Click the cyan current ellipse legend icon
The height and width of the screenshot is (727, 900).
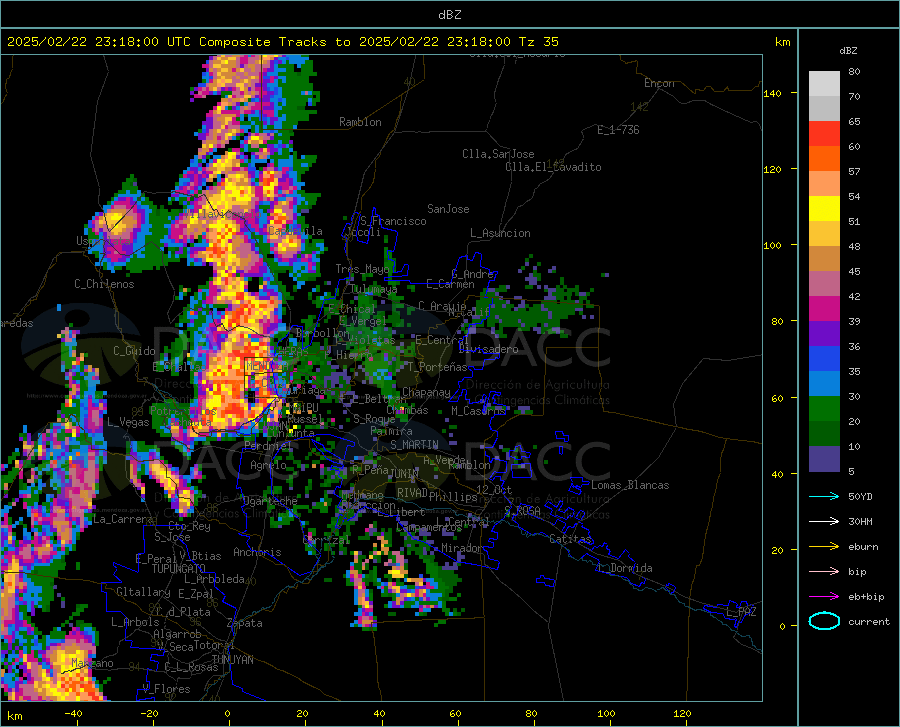824,621
